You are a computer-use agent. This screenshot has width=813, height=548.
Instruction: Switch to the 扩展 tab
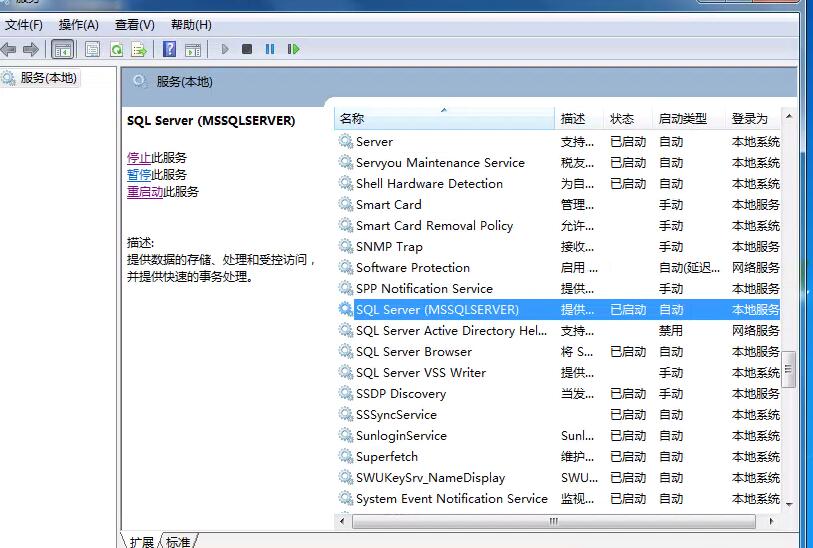[142, 542]
